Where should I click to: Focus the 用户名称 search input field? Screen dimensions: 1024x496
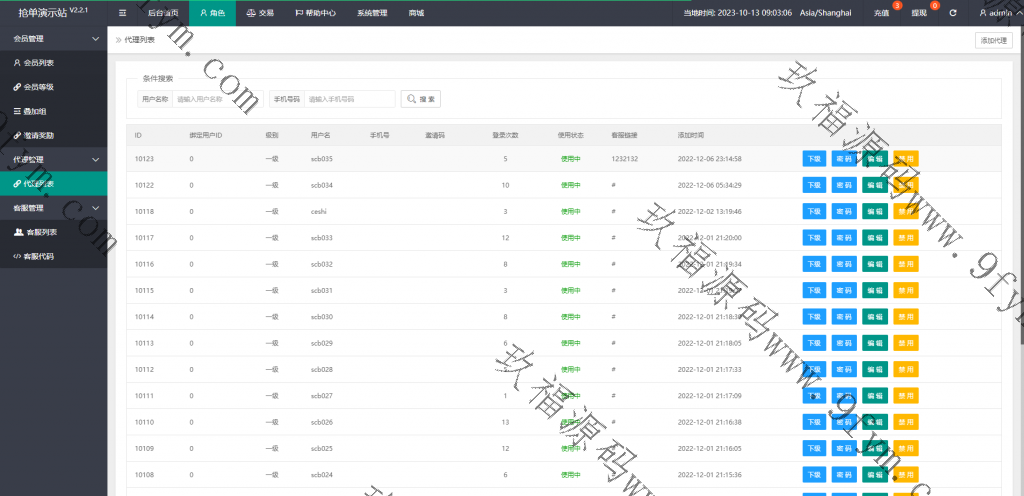tap(216, 99)
